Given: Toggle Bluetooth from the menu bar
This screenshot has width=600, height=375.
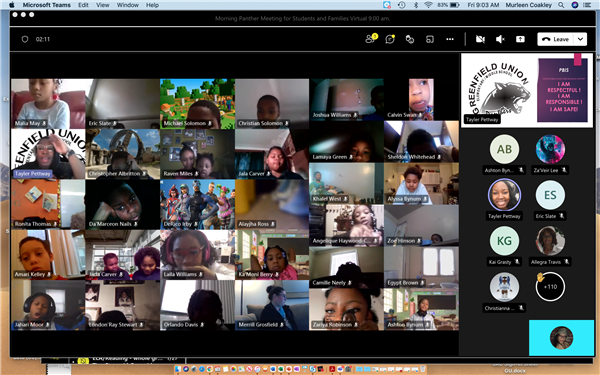Looking at the screenshot, I should coord(416,5).
